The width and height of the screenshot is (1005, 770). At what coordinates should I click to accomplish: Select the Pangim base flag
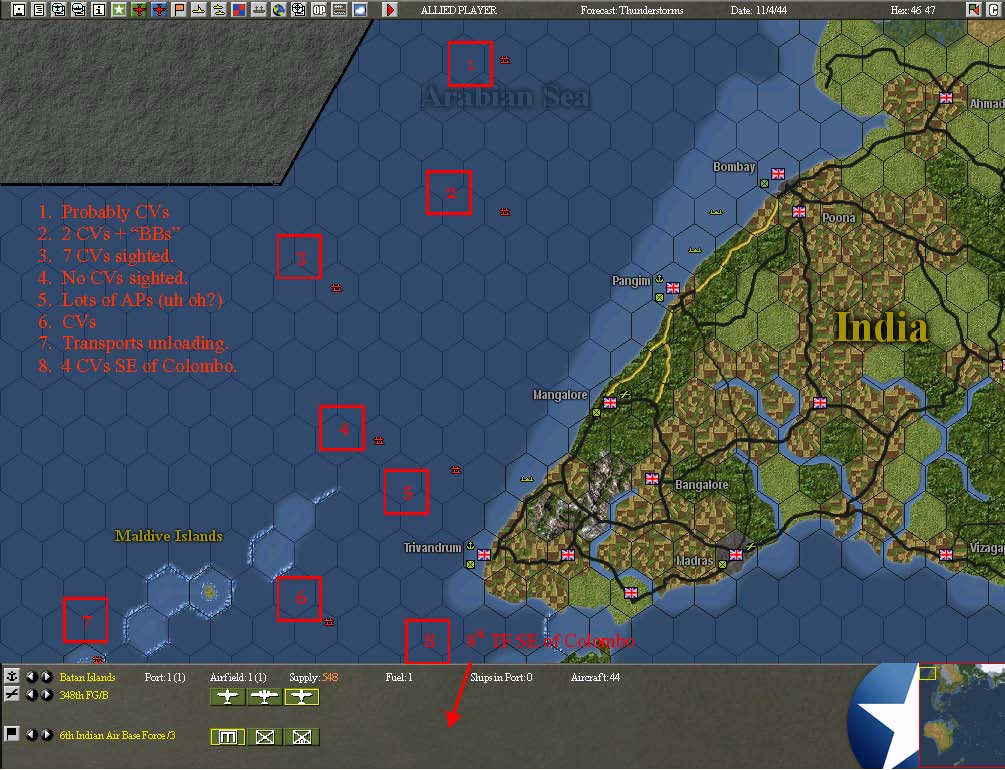673,288
